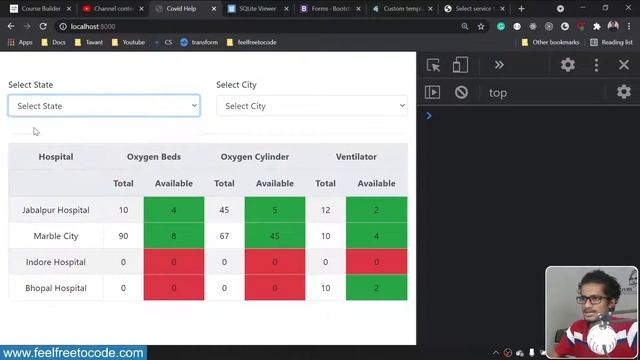Open console settings gear
The height and width of the screenshot is (360, 640).
coord(624,92)
